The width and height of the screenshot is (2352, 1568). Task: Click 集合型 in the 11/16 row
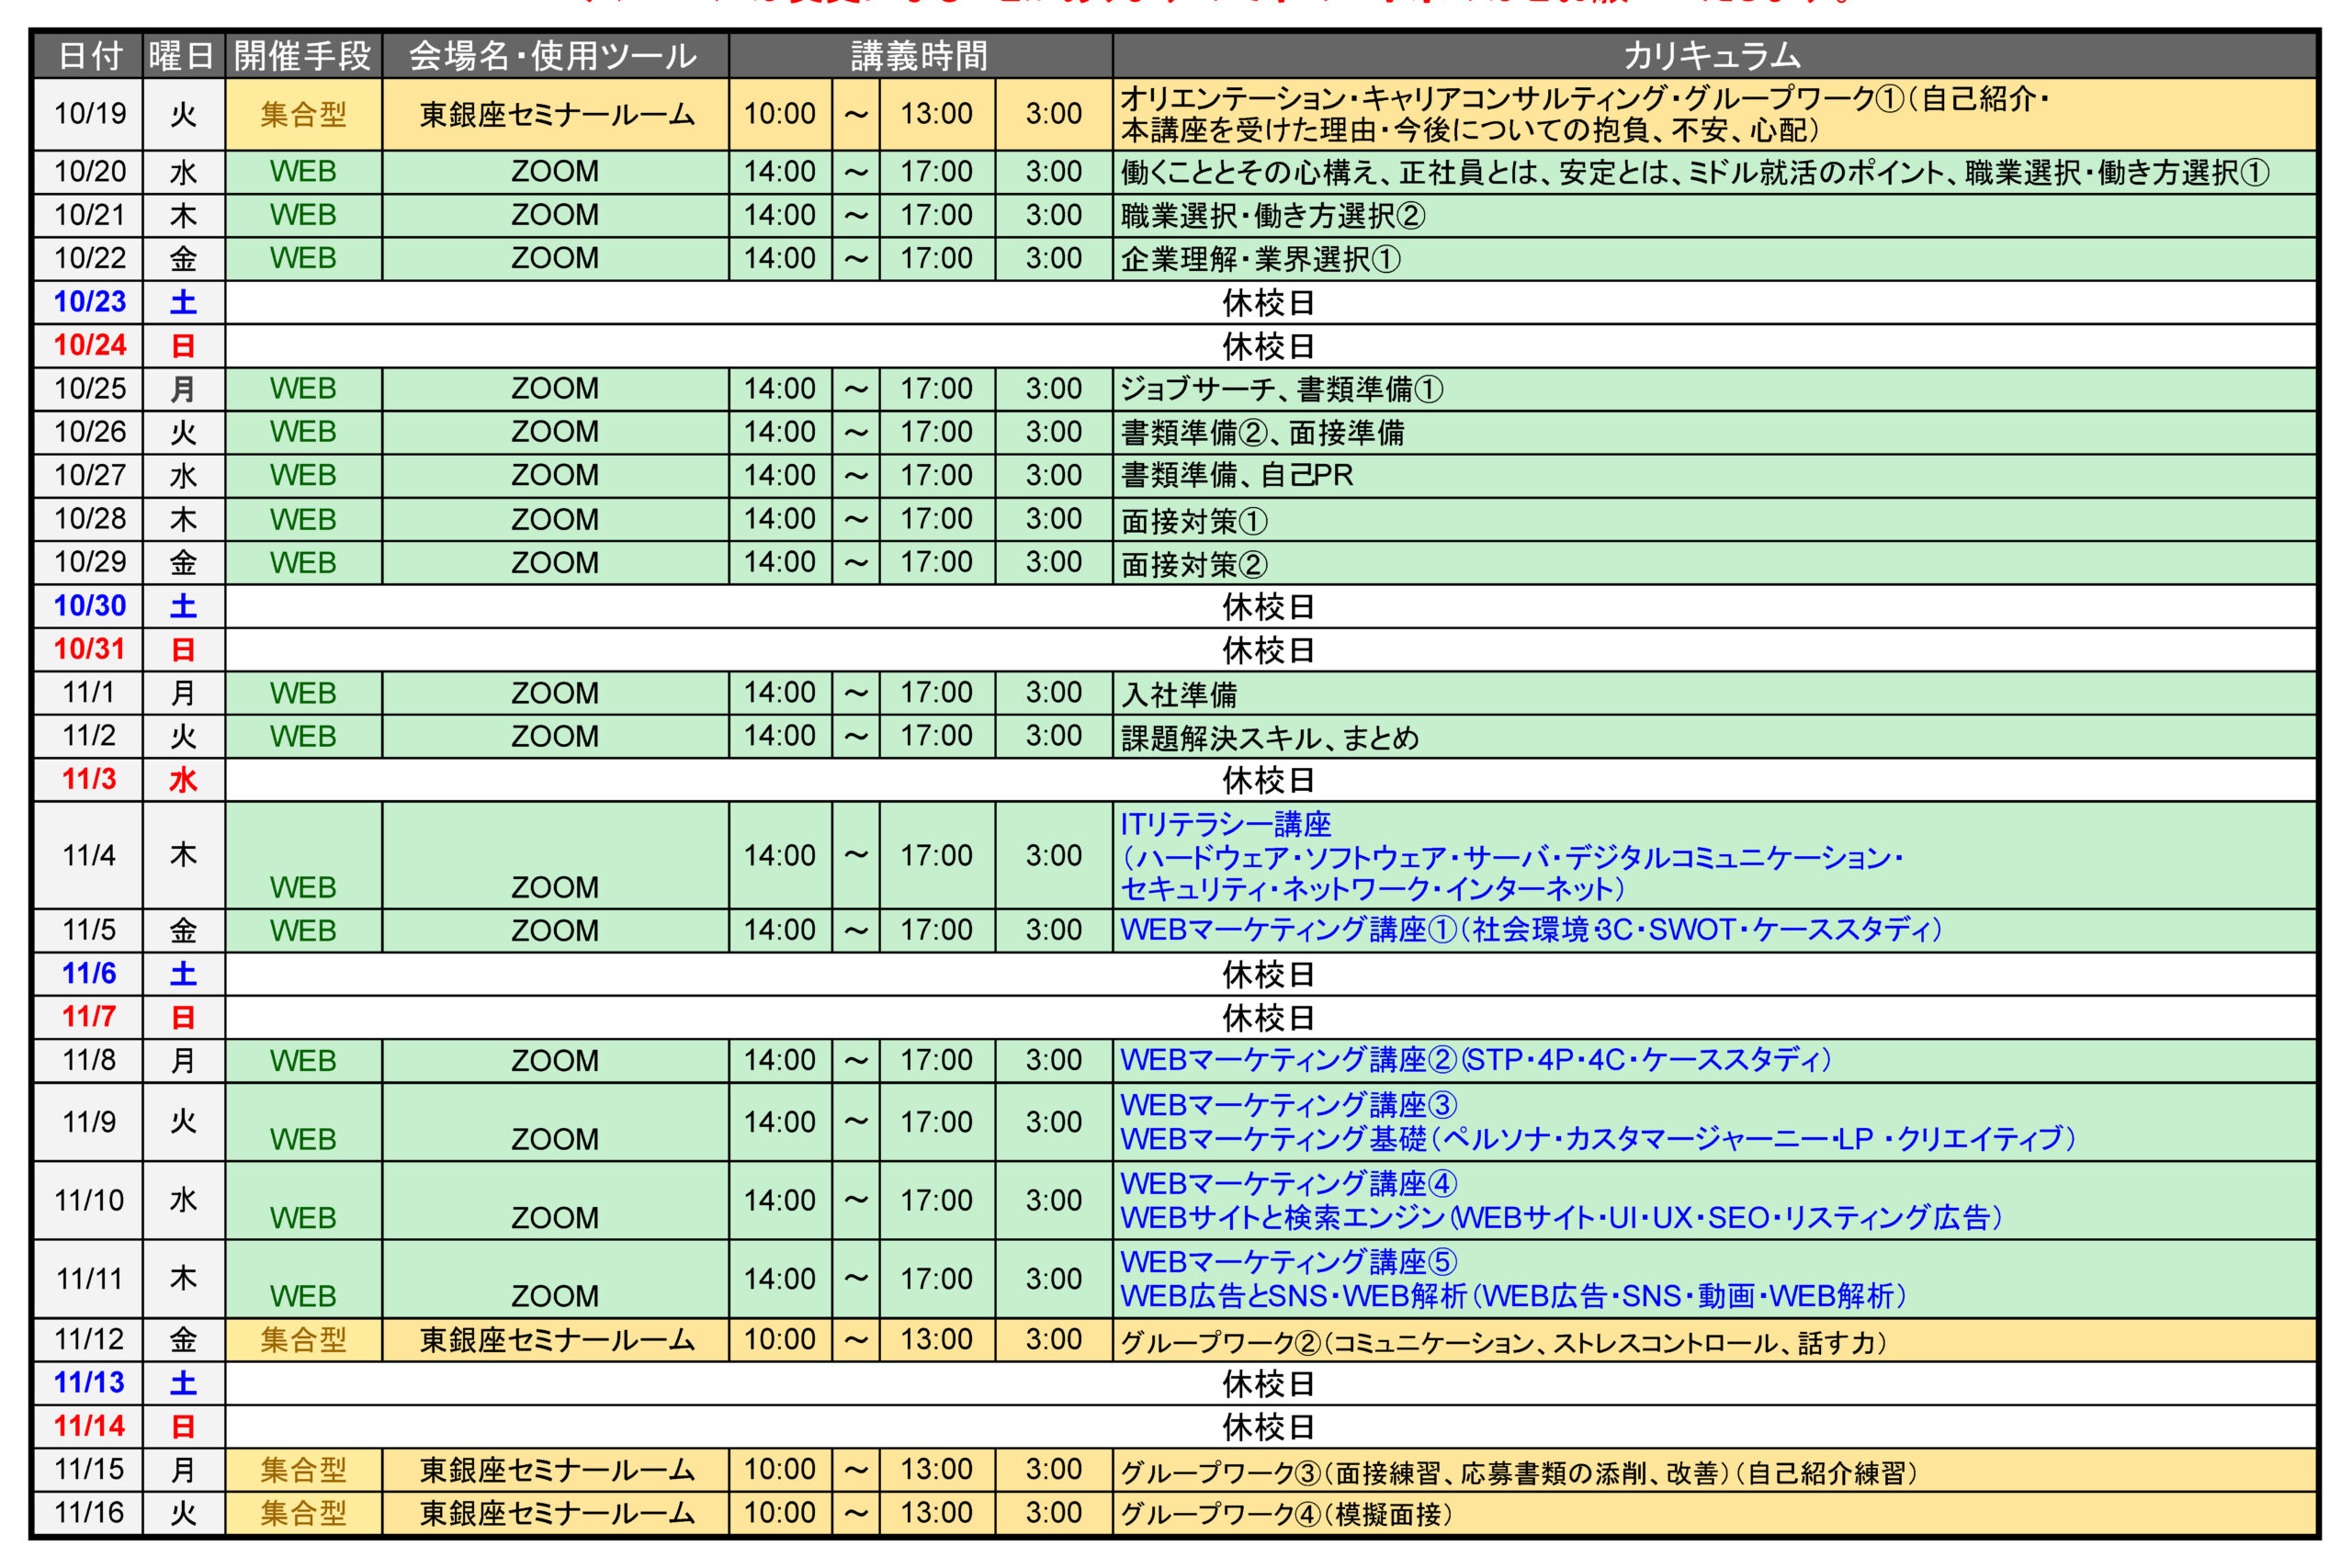[x=303, y=1514]
